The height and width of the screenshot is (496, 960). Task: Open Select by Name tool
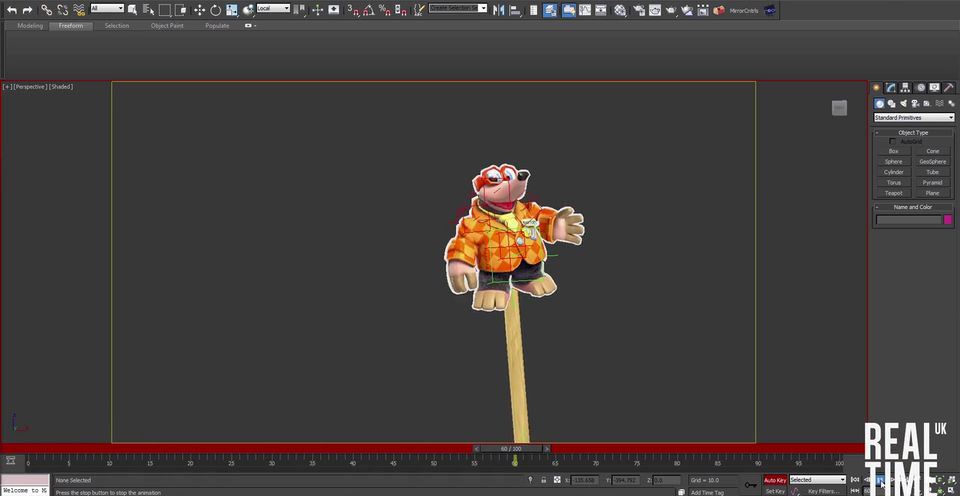[148, 10]
